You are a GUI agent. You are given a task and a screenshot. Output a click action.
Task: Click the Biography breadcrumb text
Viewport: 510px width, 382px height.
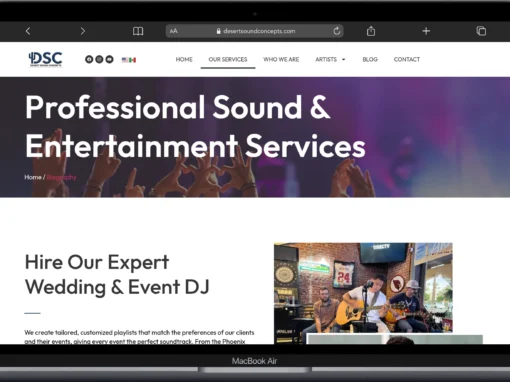61,177
